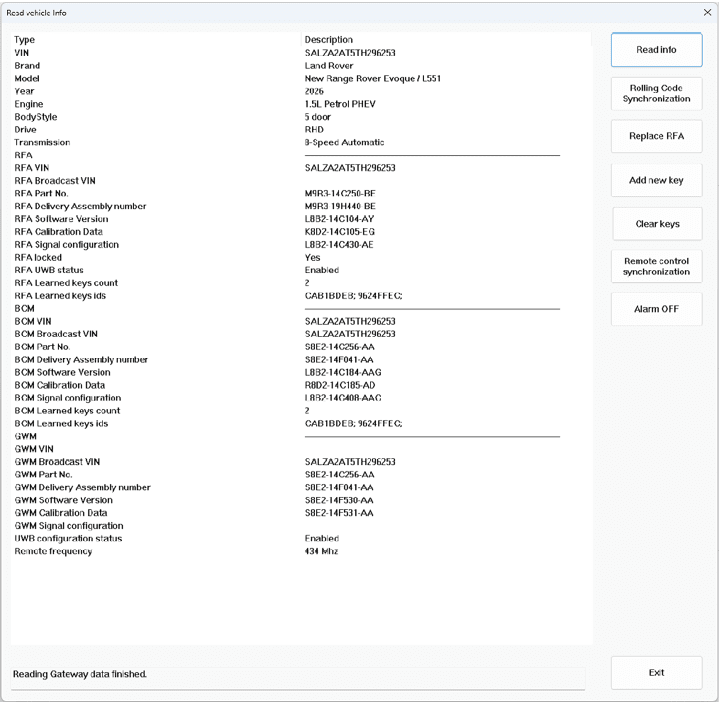719x707 pixels.
Task: Click the 2026 year value
Action: pyautogui.click(x=314, y=91)
